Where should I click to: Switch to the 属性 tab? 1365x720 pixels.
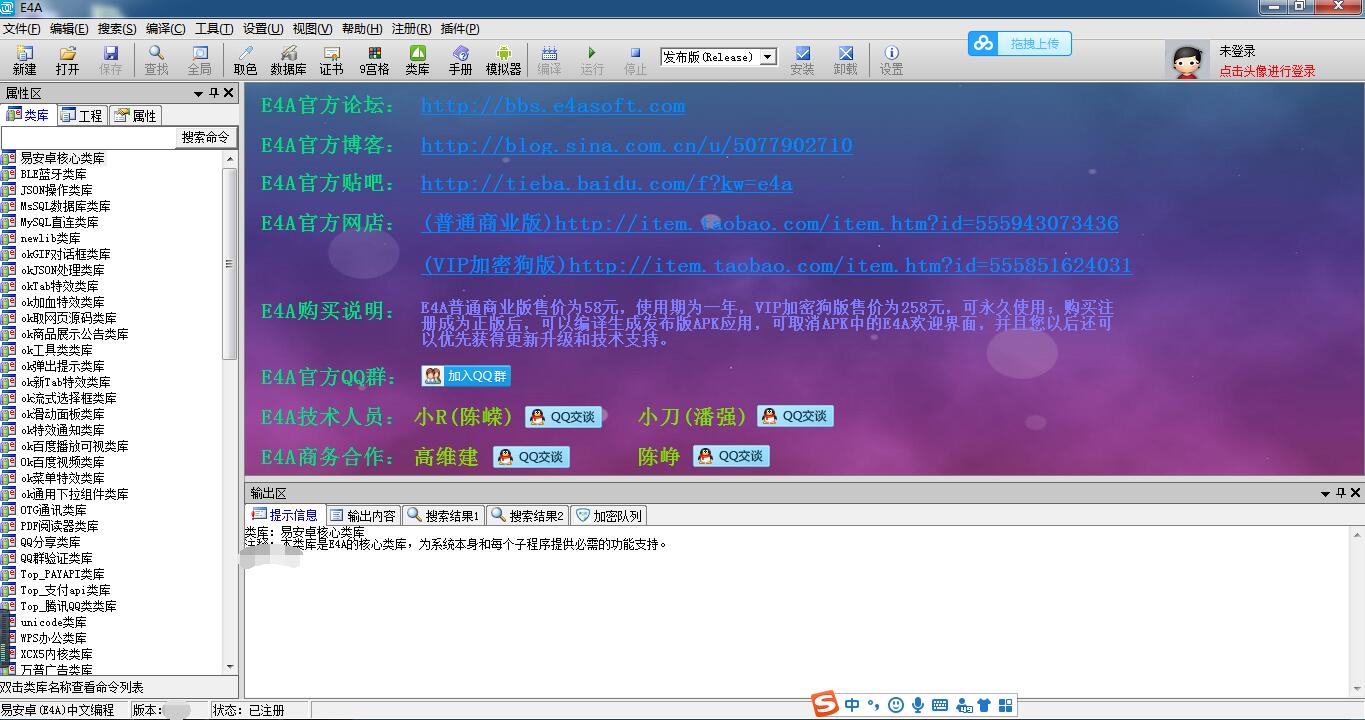pyautogui.click(x=135, y=115)
